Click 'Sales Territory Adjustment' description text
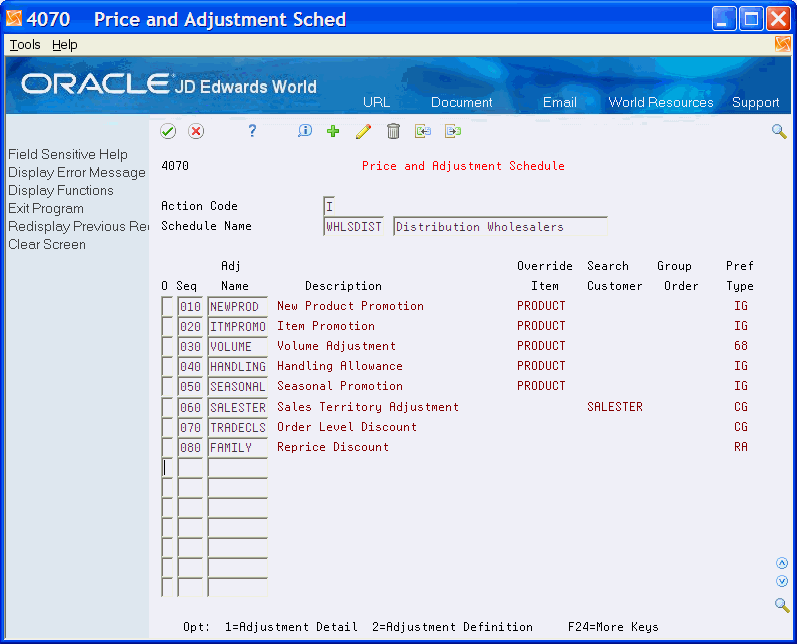 click(x=368, y=407)
